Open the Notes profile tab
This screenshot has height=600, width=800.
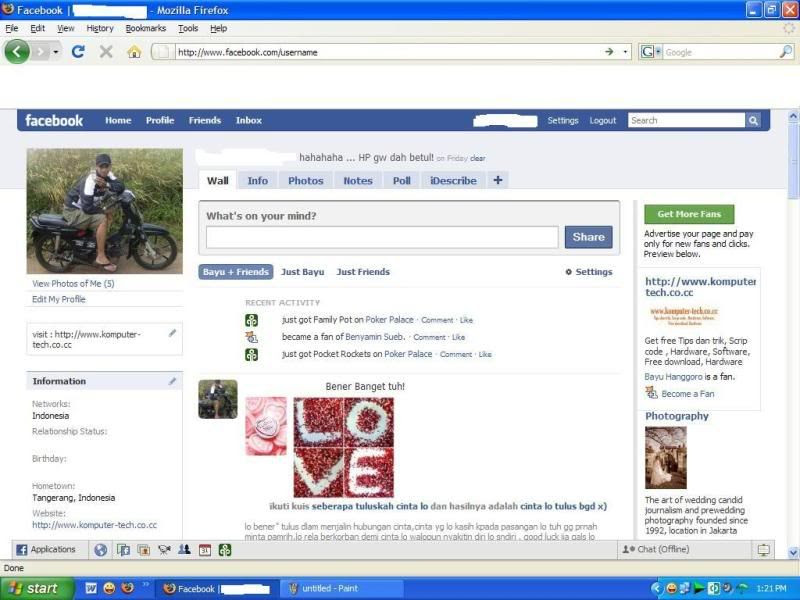[x=358, y=181]
